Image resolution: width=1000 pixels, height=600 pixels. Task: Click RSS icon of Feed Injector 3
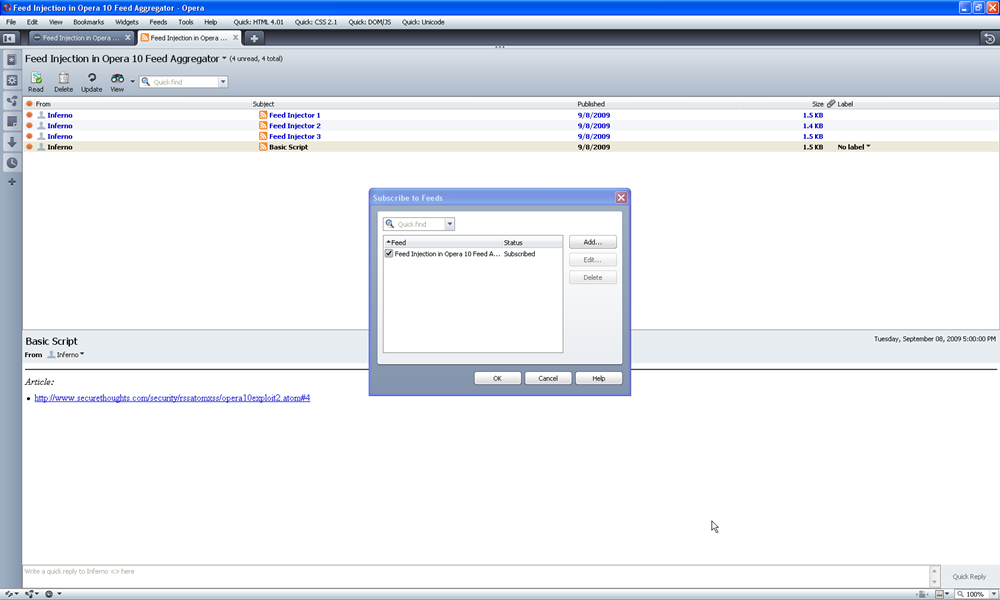coord(263,136)
